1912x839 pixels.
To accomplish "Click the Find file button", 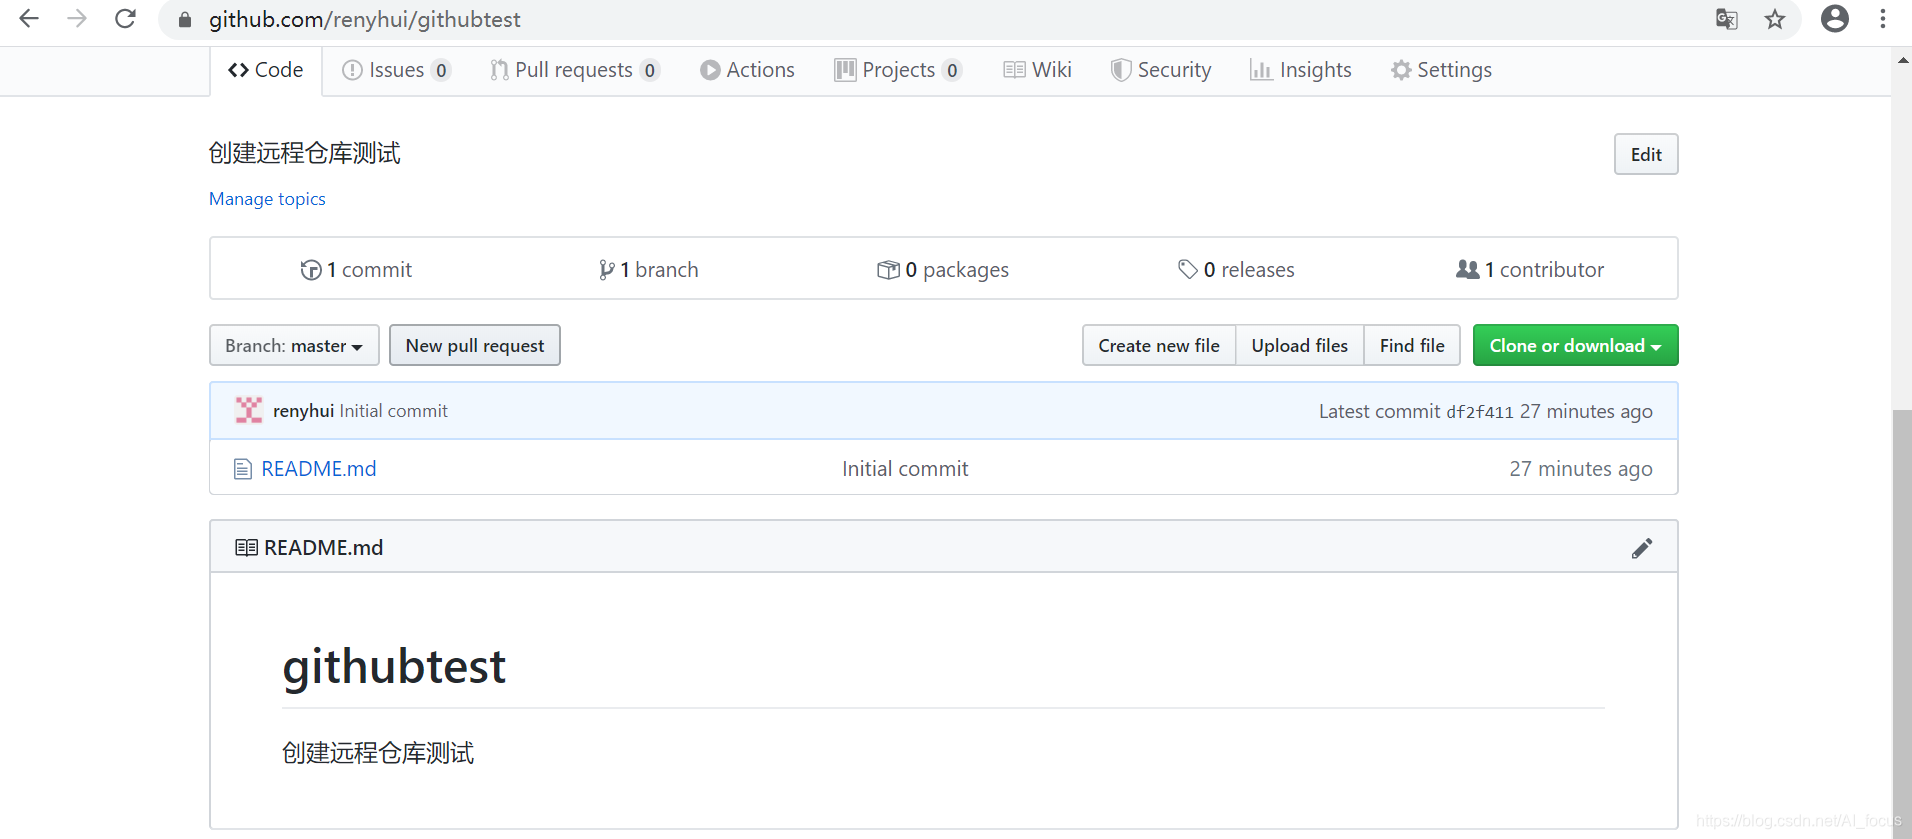I will tap(1412, 345).
